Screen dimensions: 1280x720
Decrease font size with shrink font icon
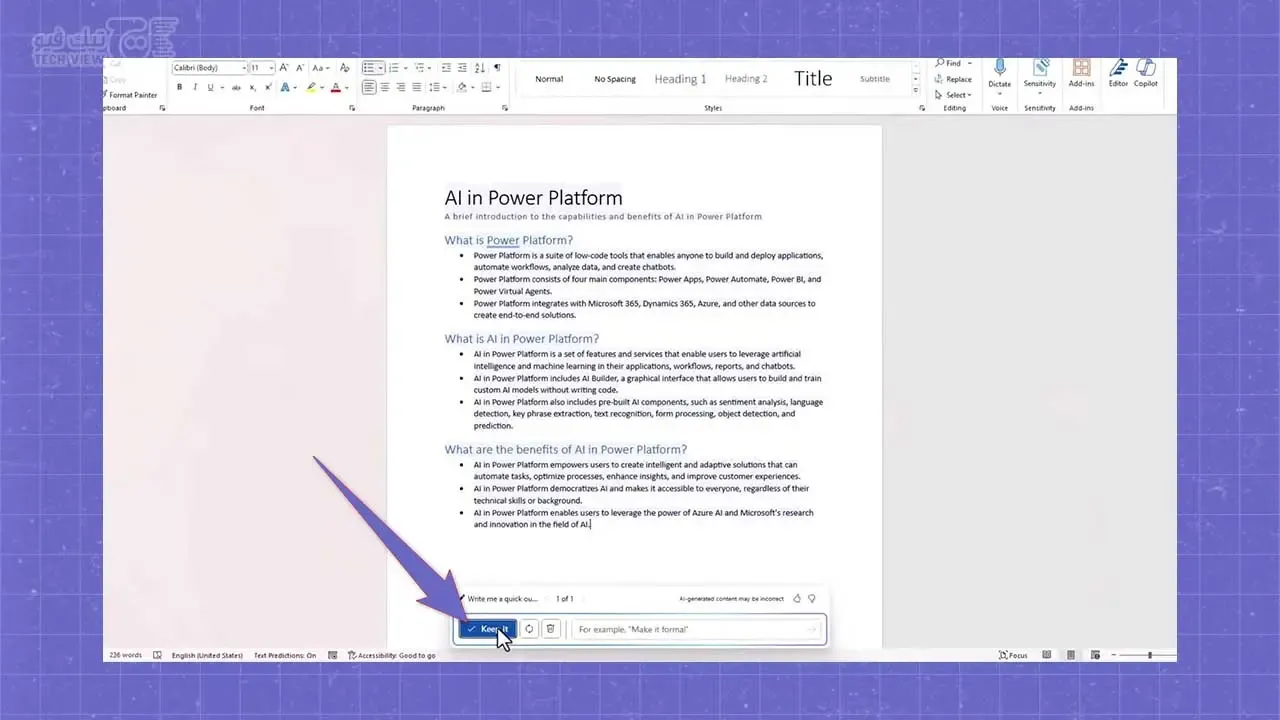click(300, 68)
